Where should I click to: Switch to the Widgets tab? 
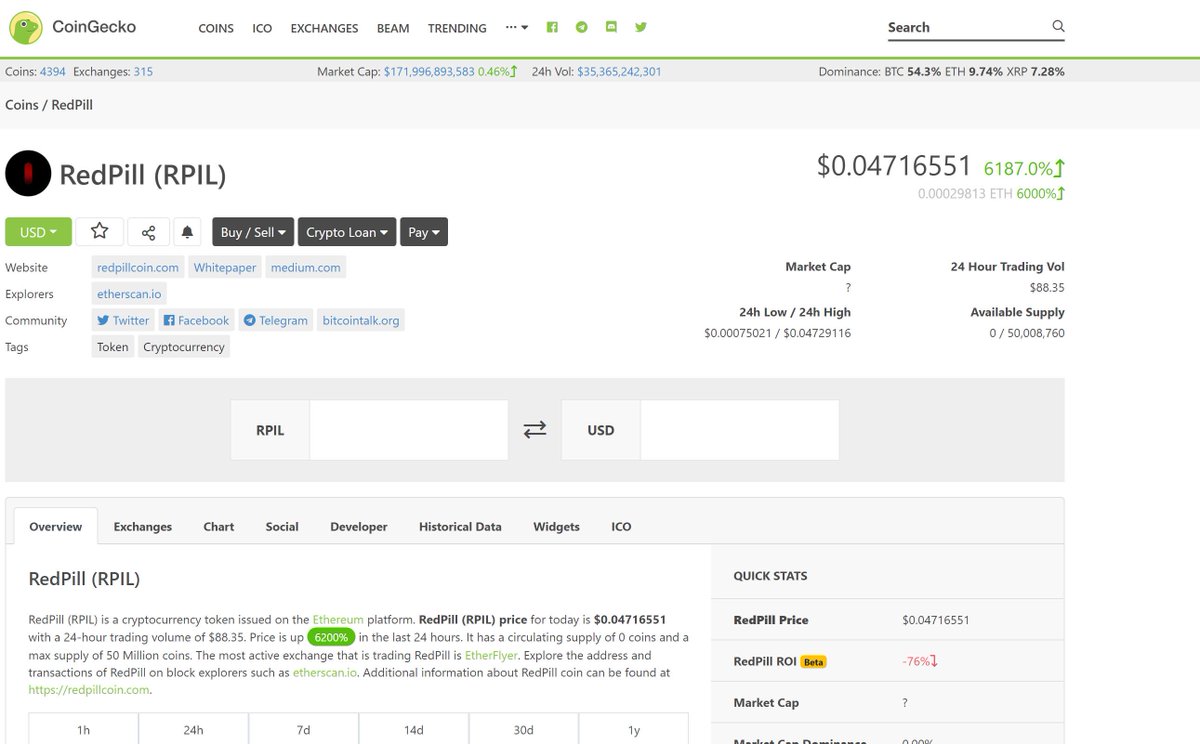click(x=556, y=526)
